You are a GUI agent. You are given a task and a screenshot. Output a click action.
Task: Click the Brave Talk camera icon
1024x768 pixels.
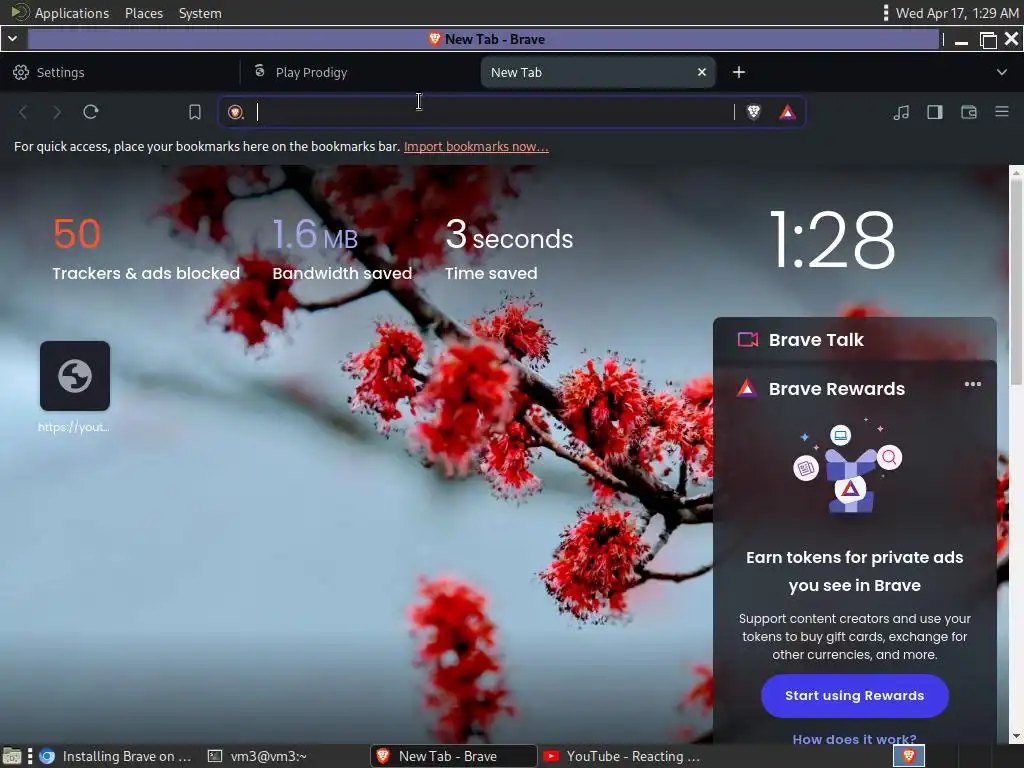748,340
